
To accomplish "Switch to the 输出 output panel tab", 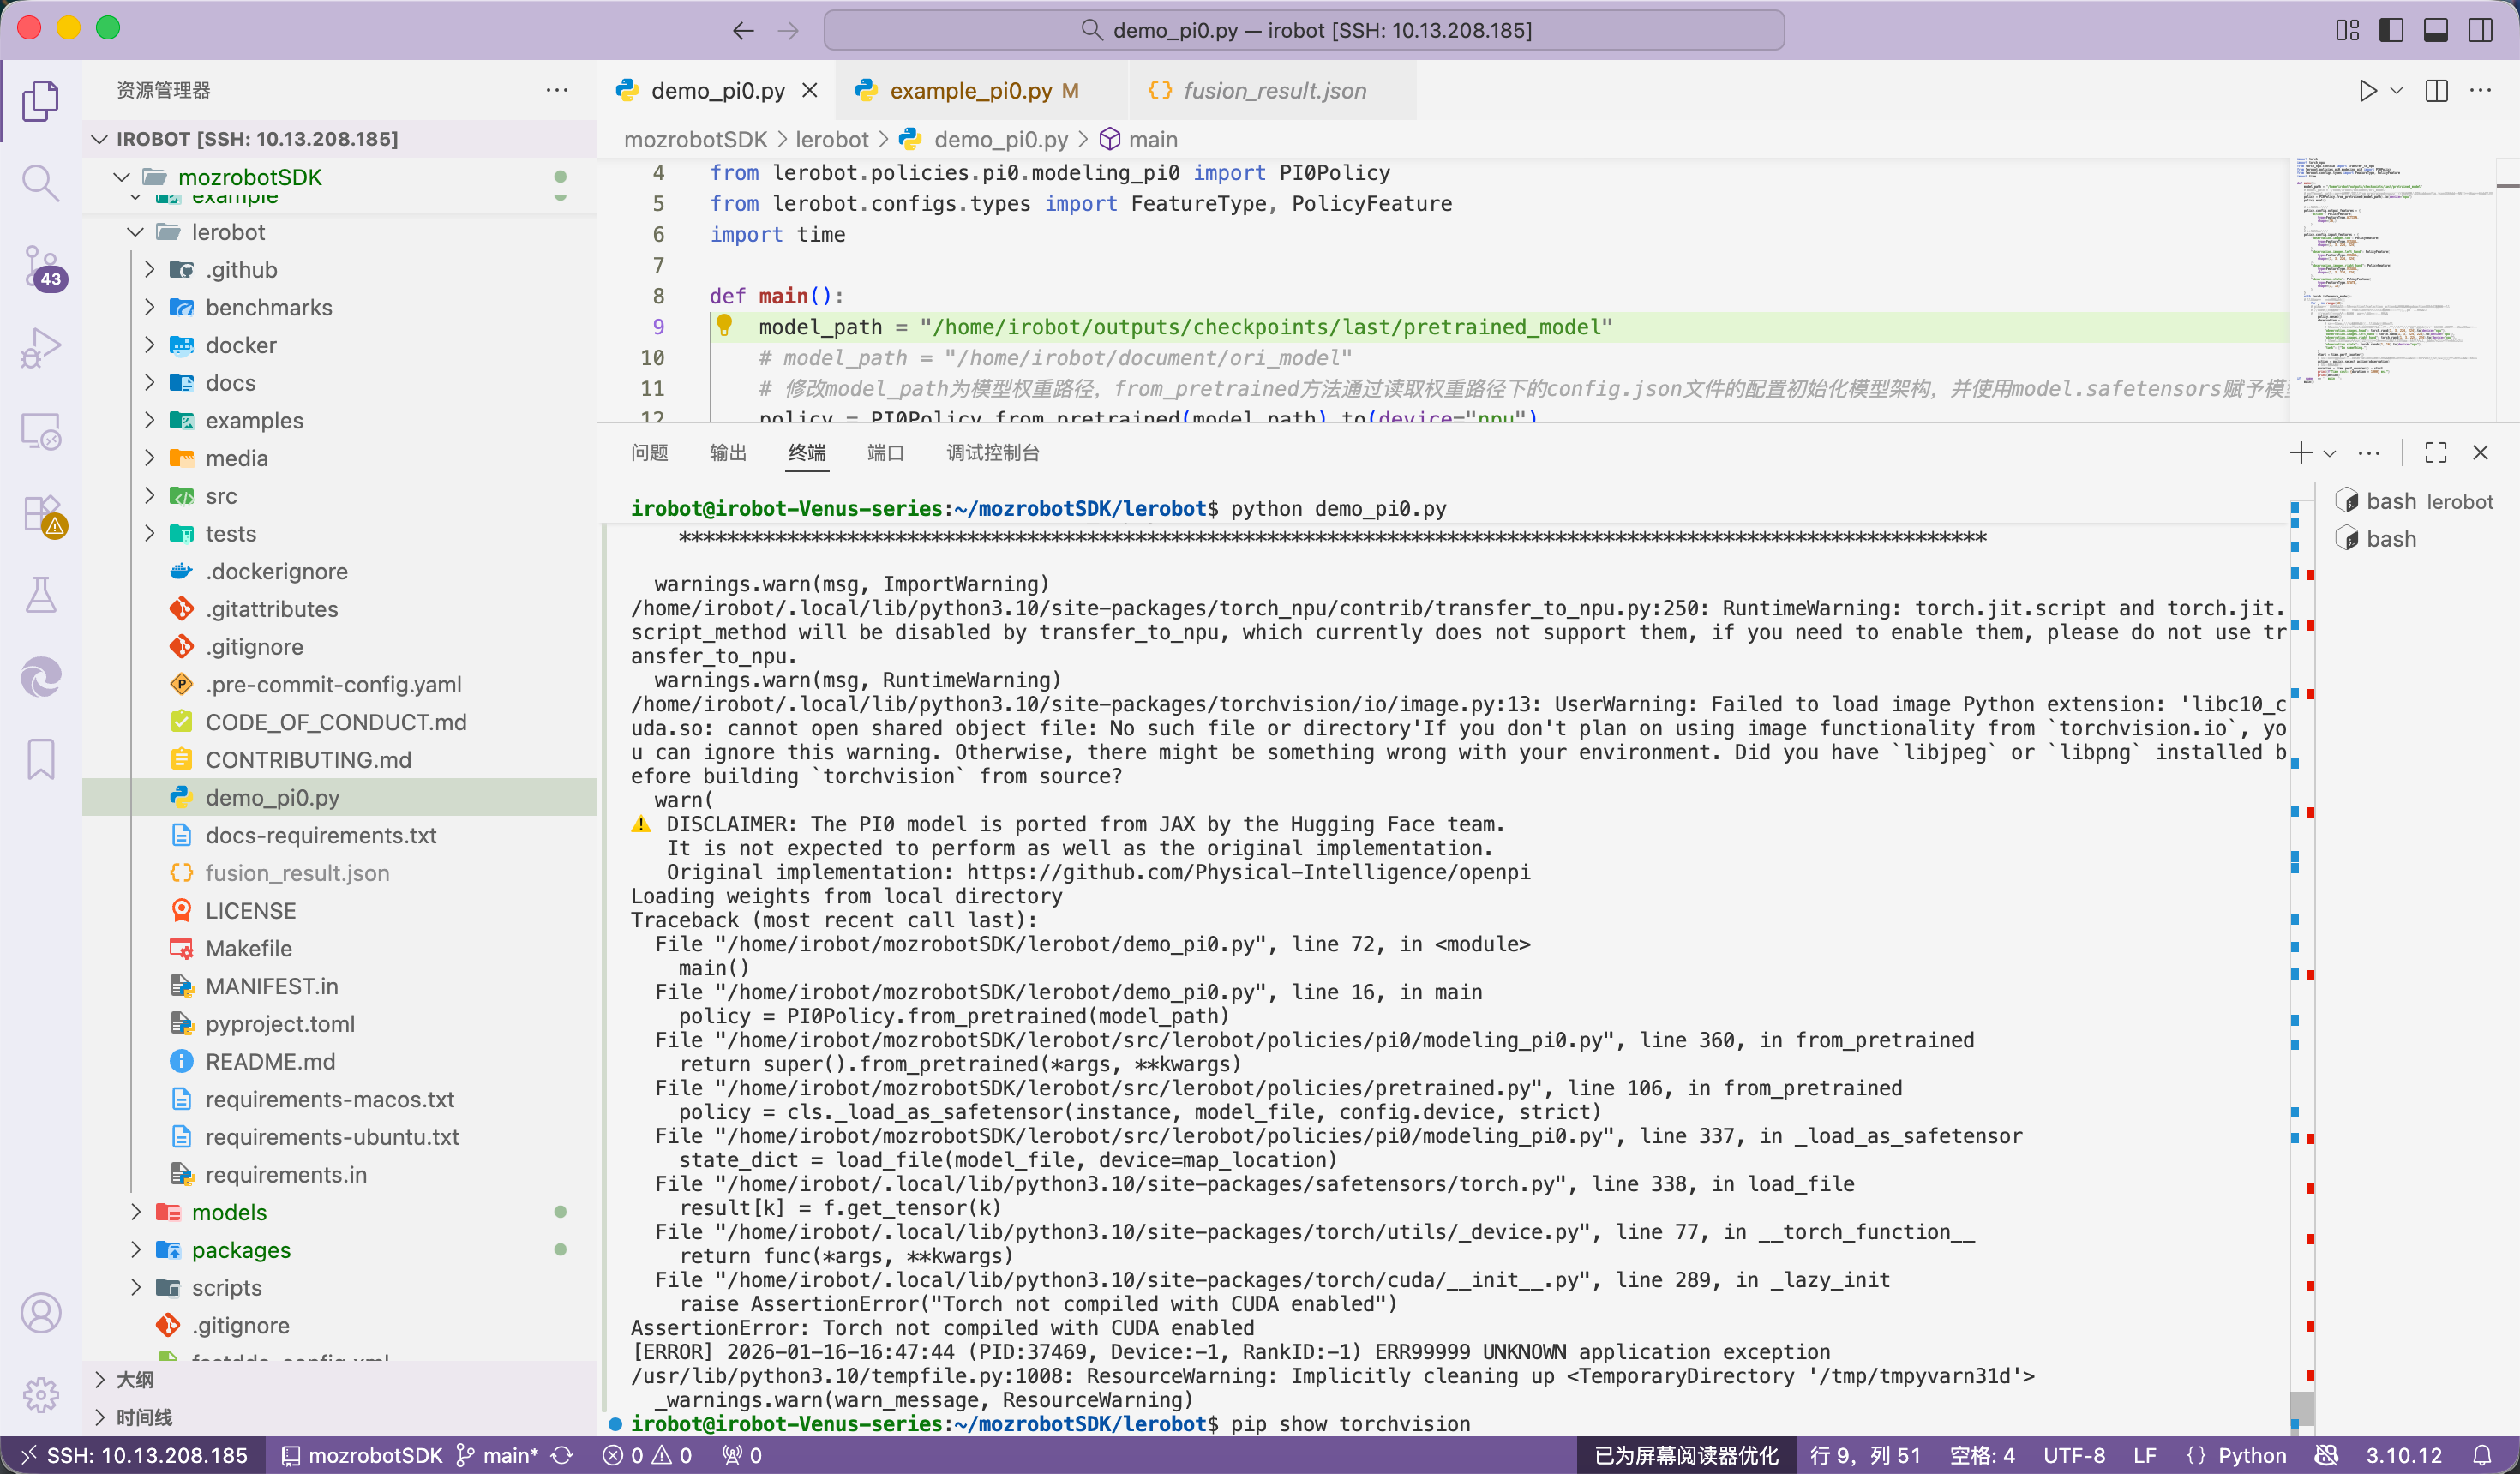I will tap(727, 453).
